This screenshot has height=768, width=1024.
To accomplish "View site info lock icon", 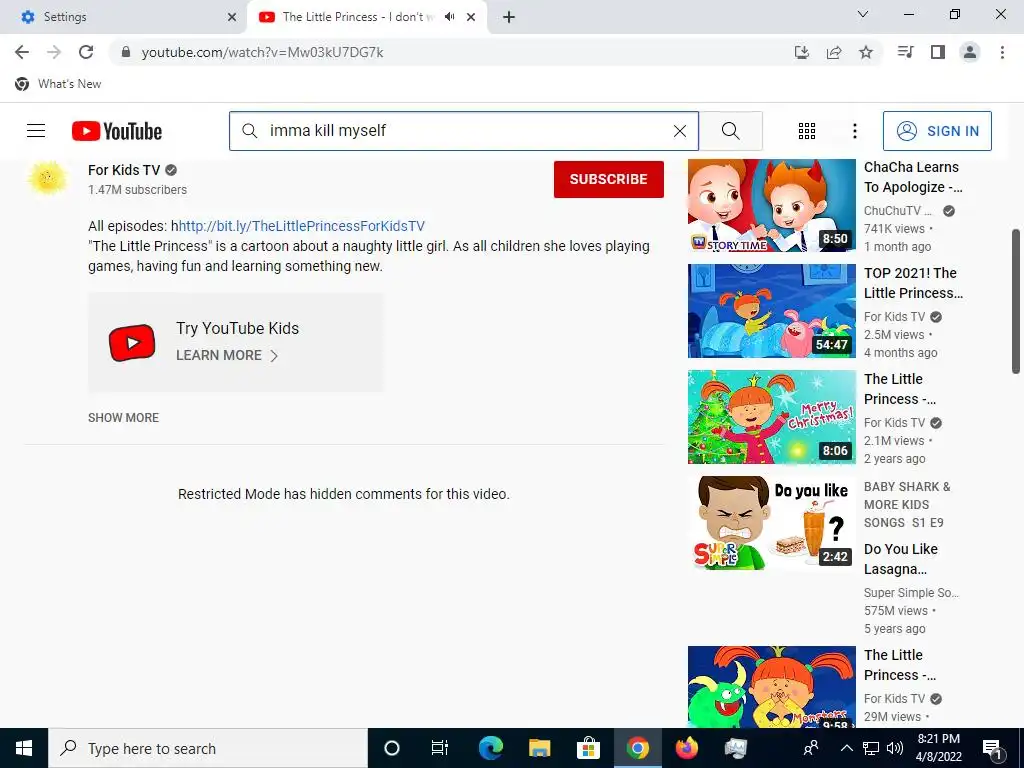I will pos(126,52).
